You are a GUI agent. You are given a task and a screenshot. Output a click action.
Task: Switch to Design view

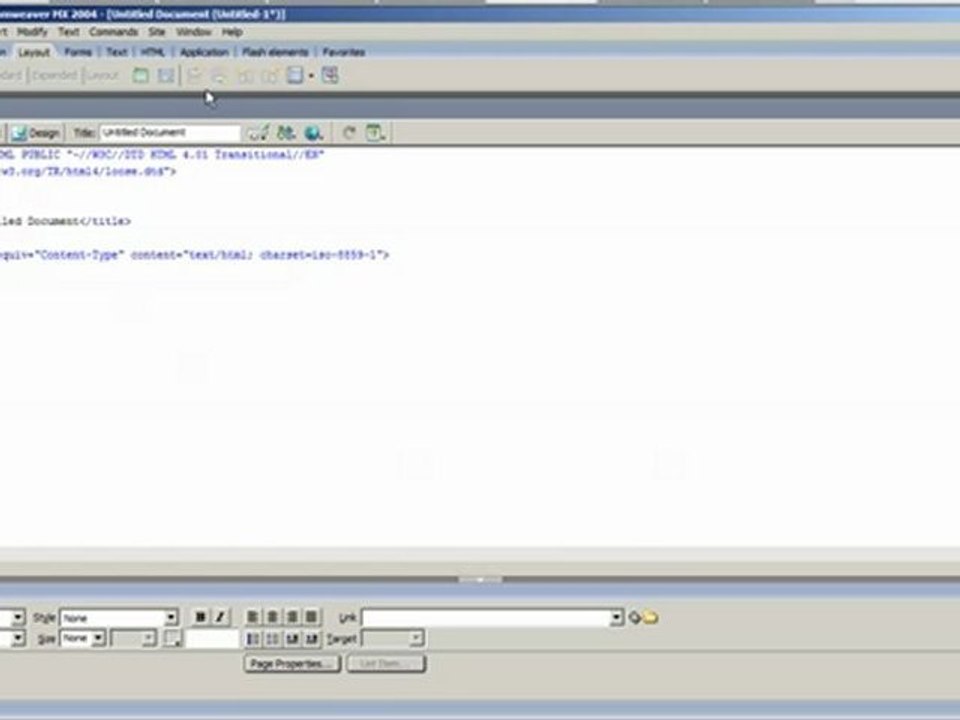click(x=36, y=133)
